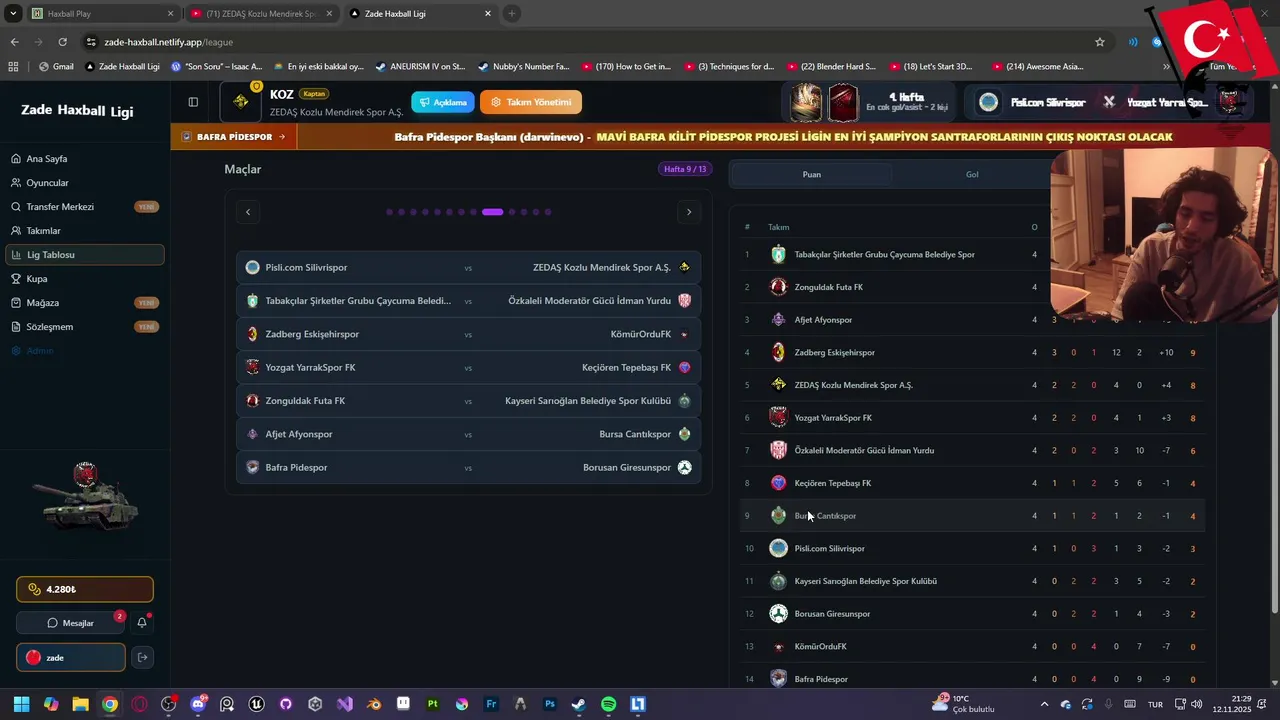Click Bursa Cantıkspor logo in match list
The width and height of the screenshot is (1280, 720).
[x=684, y=434]
